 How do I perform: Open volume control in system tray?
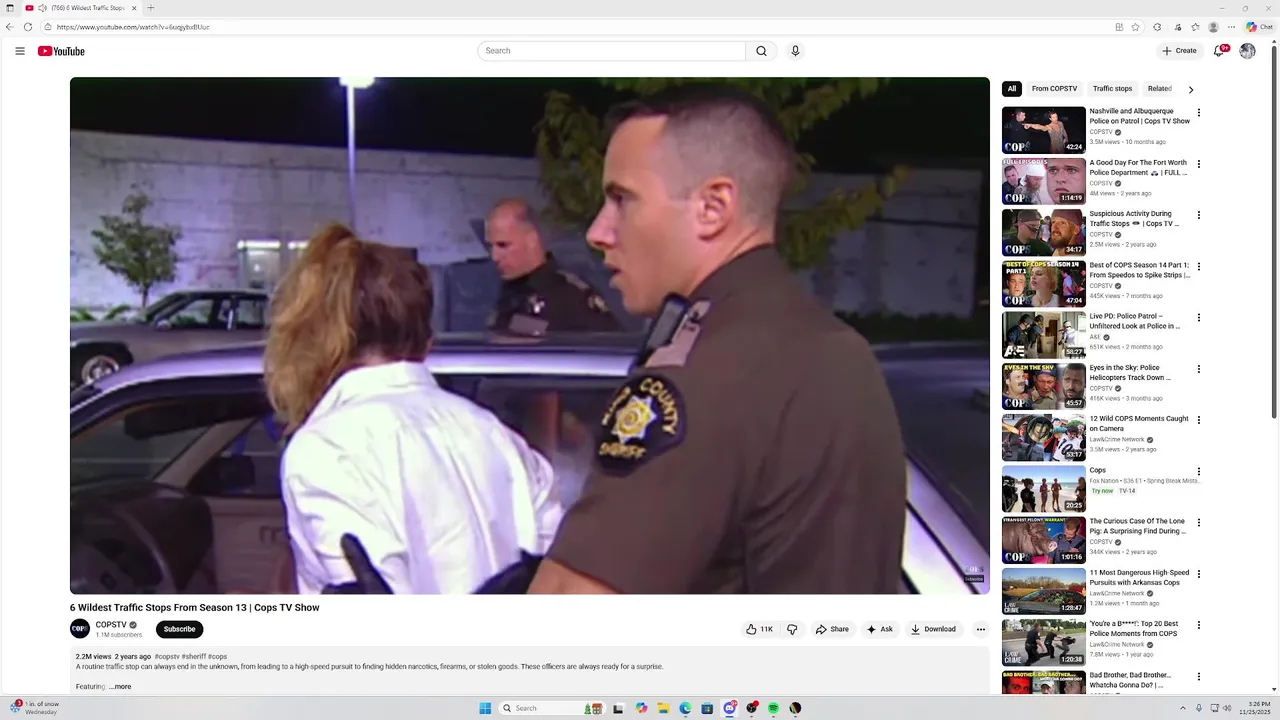tap(1229, 708)
